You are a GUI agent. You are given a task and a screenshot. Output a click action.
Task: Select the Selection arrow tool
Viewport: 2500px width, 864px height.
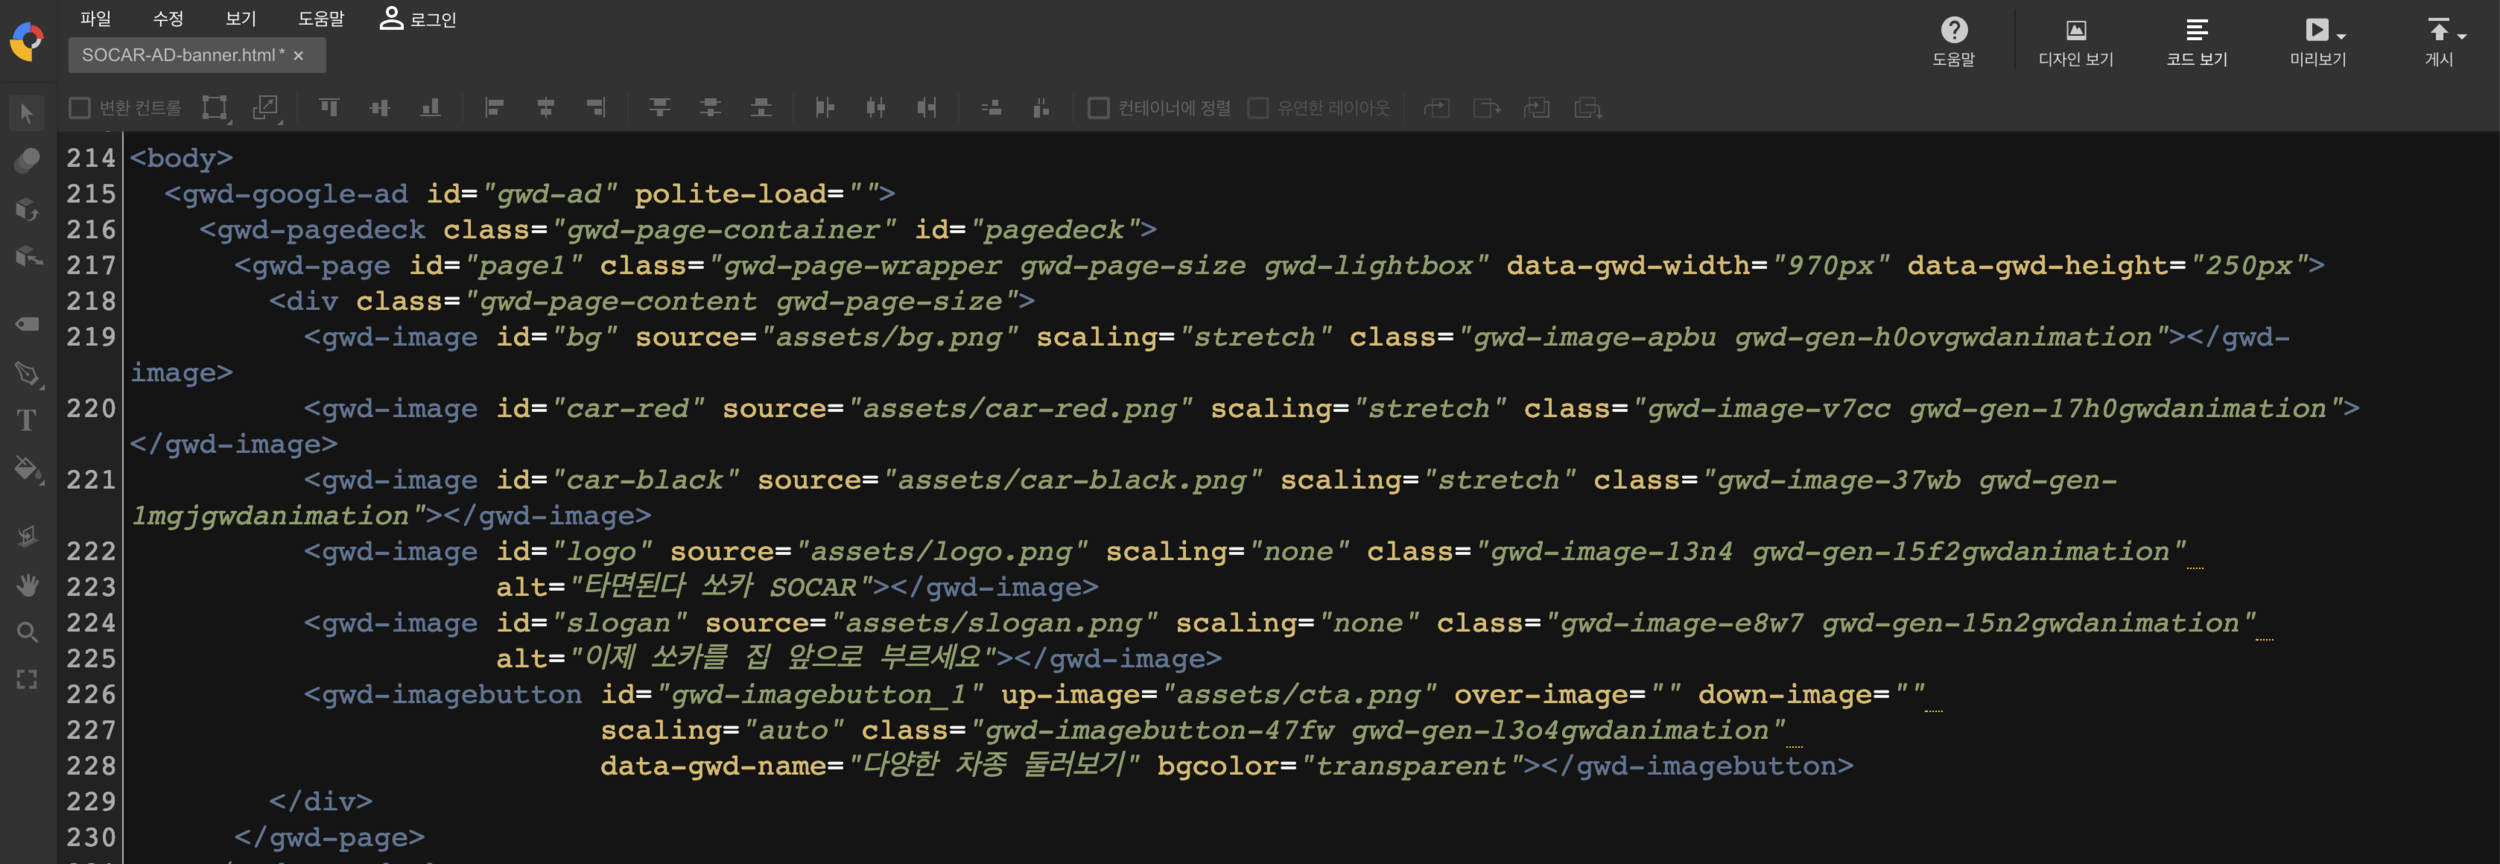click(x=27, y=113)
